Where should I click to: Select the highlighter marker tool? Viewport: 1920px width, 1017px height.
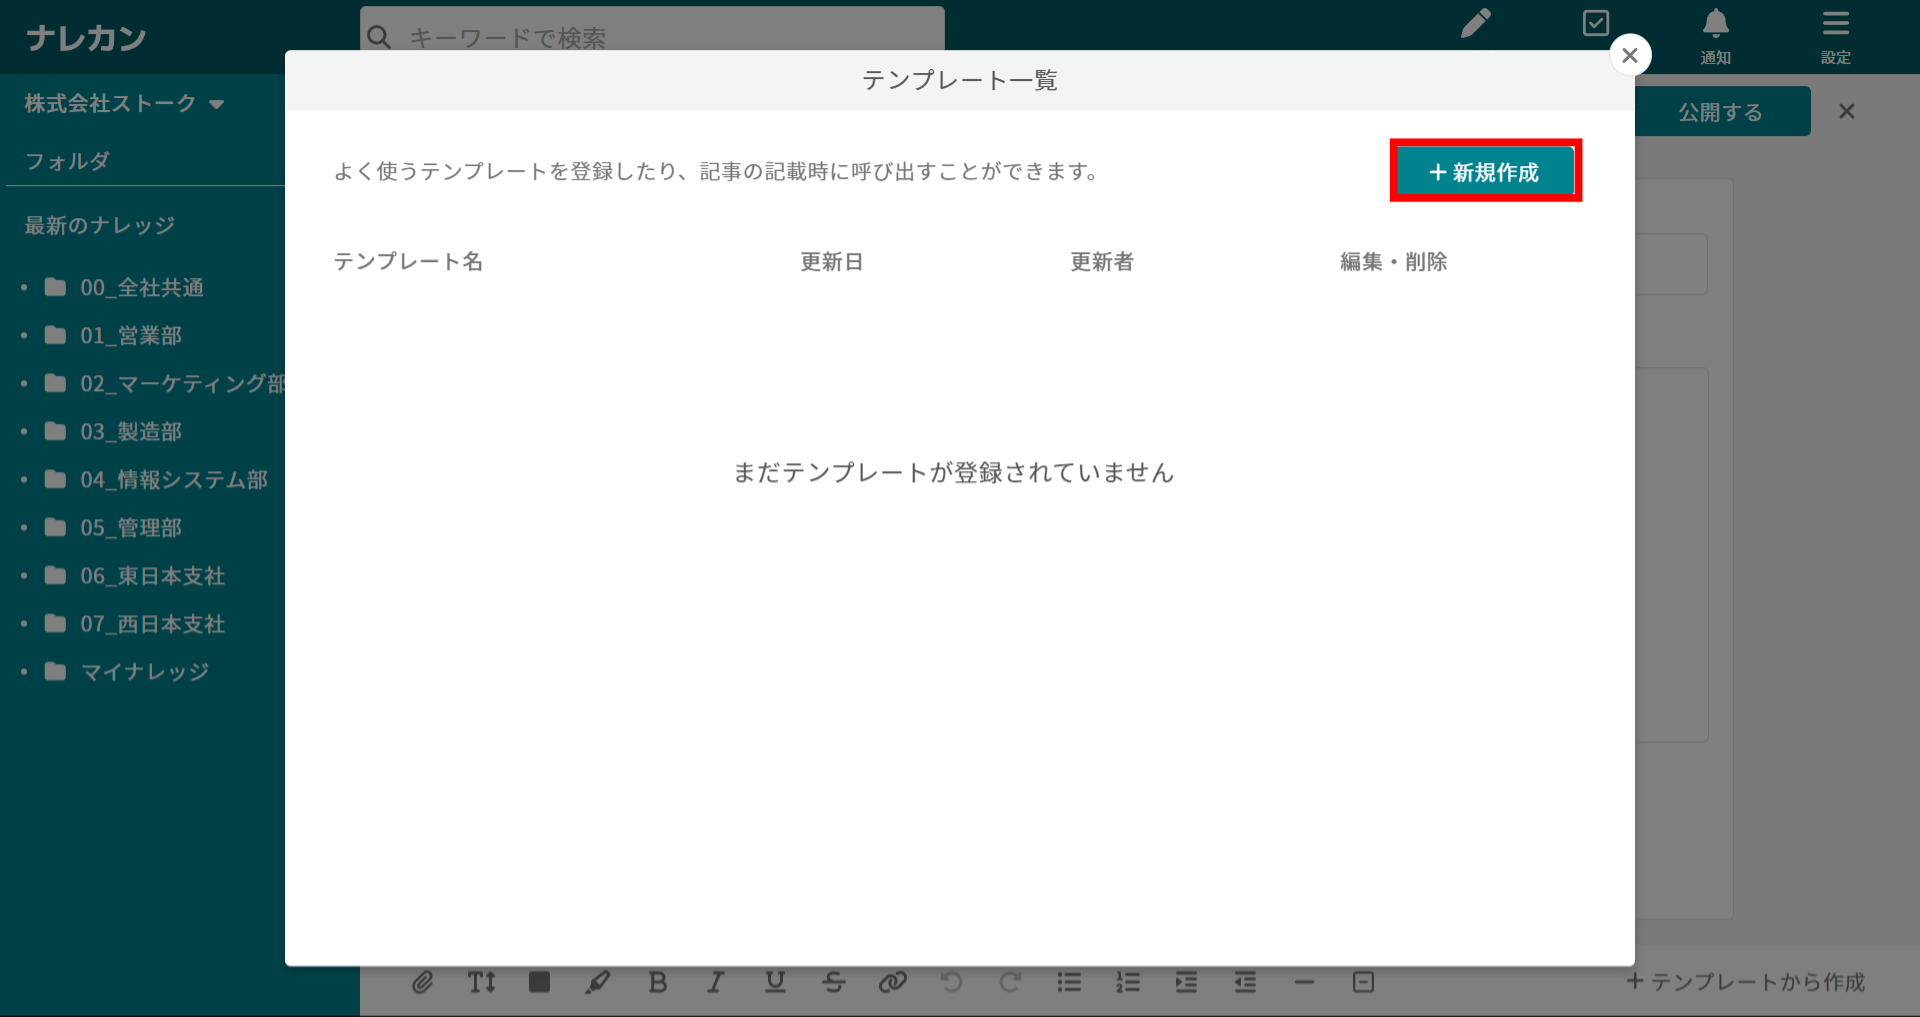pos(598,982)
